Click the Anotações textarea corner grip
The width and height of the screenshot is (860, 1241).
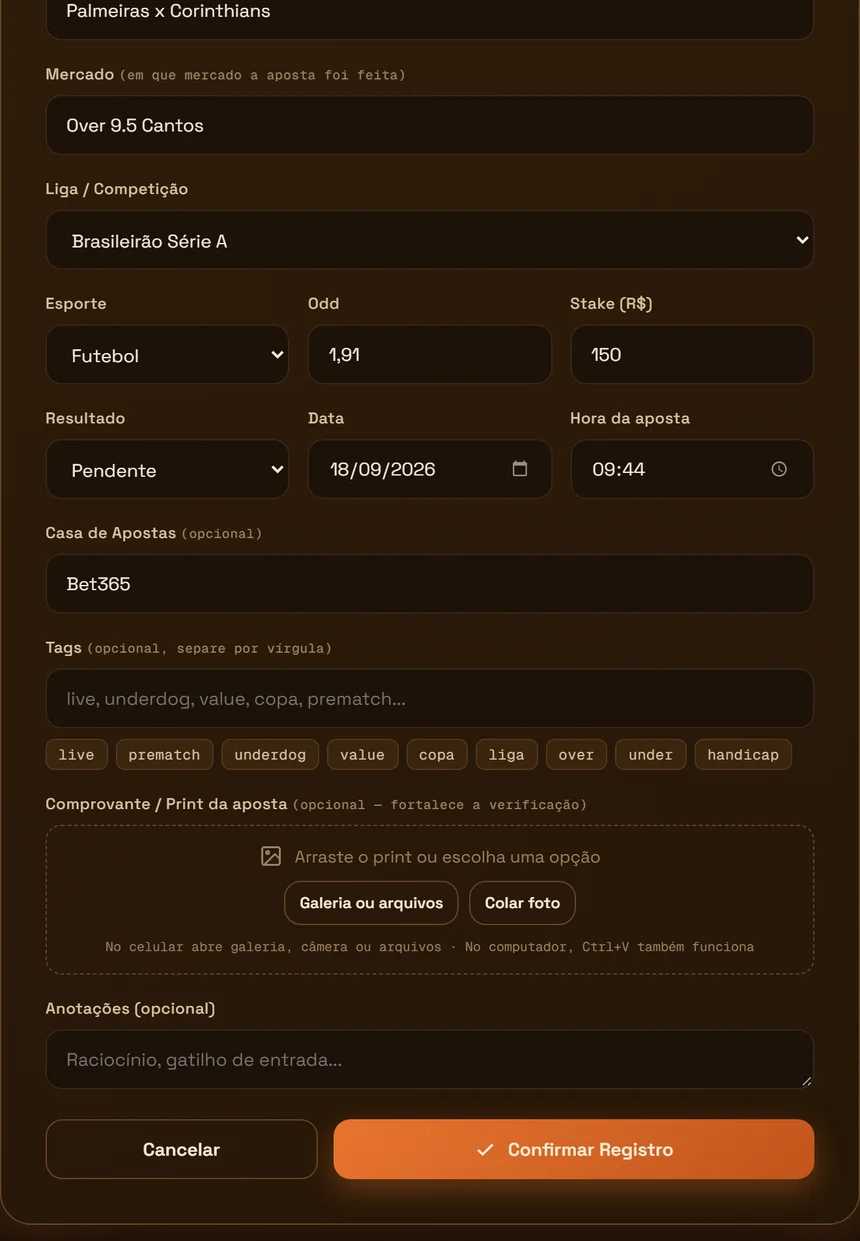807,1082
